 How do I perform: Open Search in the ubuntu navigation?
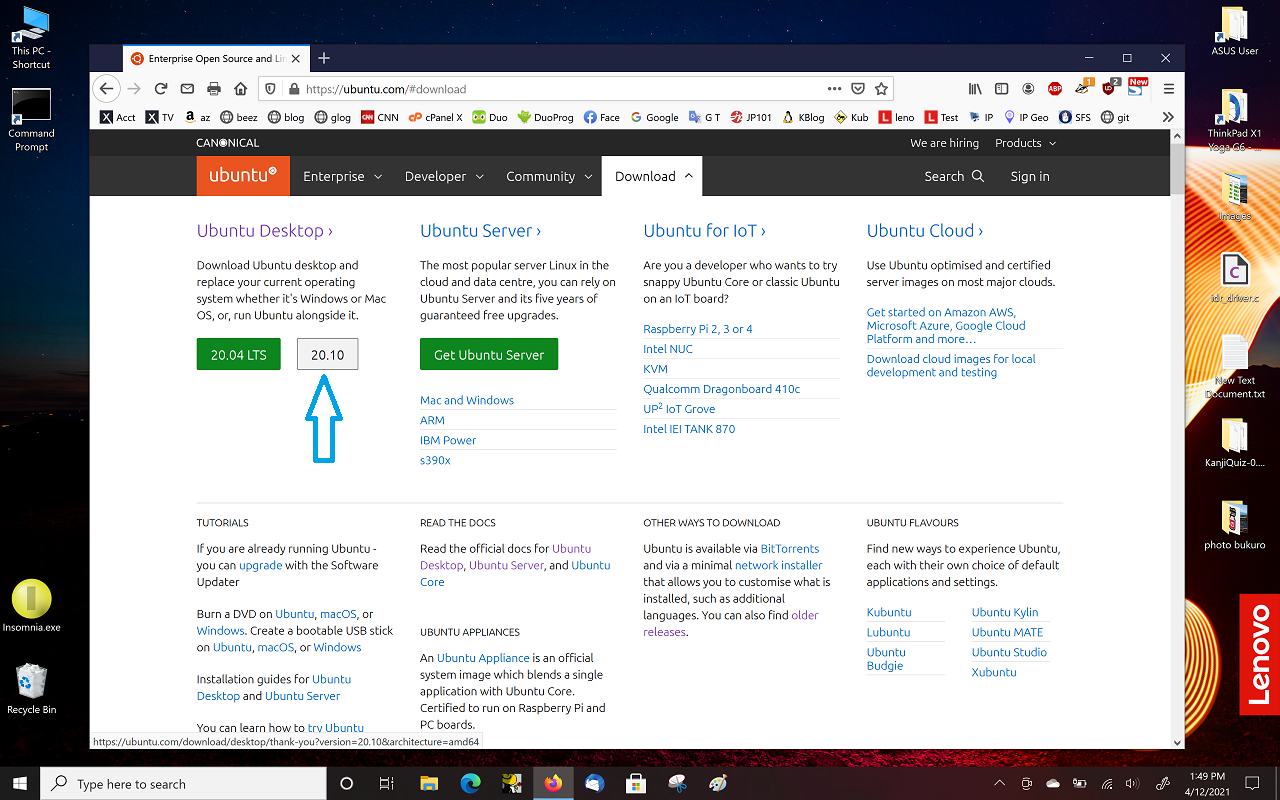point(954,176)
